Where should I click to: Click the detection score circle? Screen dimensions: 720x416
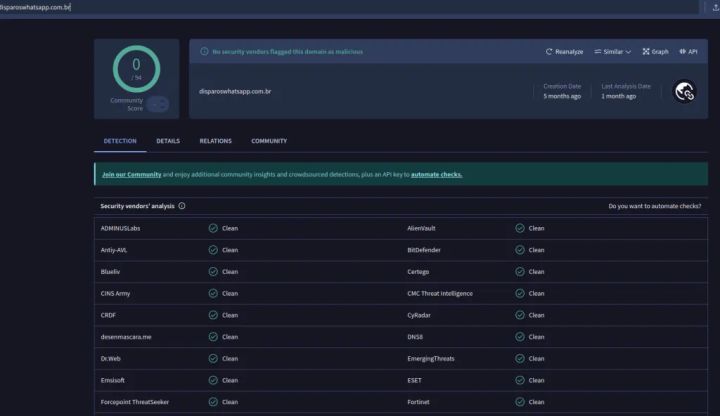[136, 69]
